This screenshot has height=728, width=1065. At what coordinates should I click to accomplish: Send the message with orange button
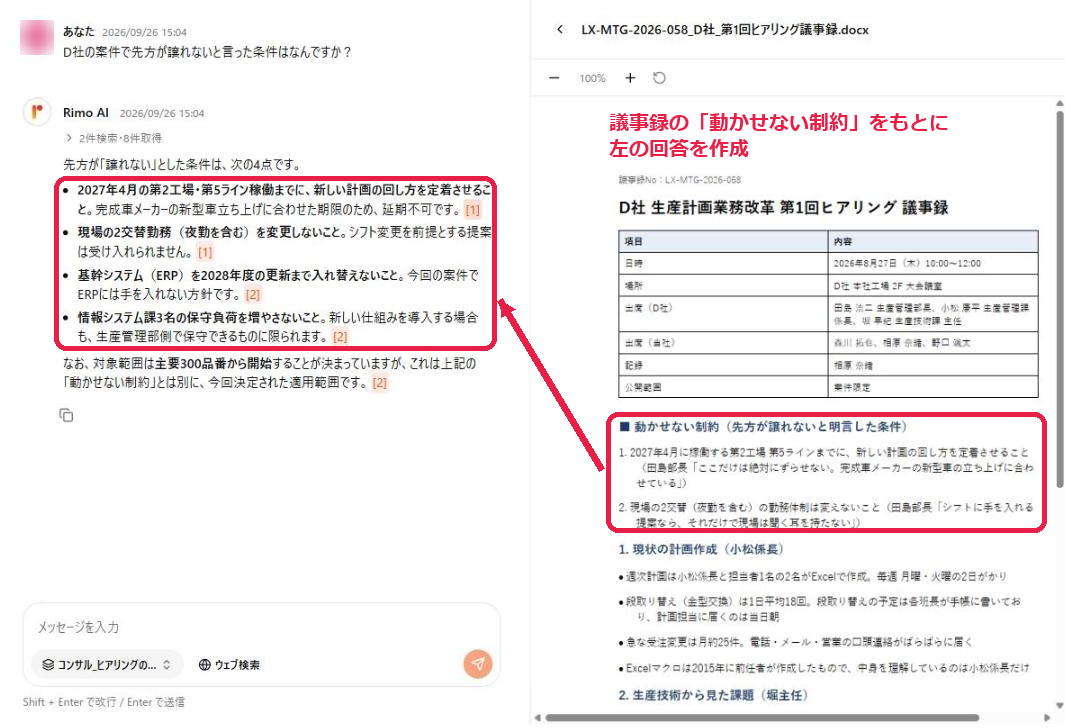478,663
